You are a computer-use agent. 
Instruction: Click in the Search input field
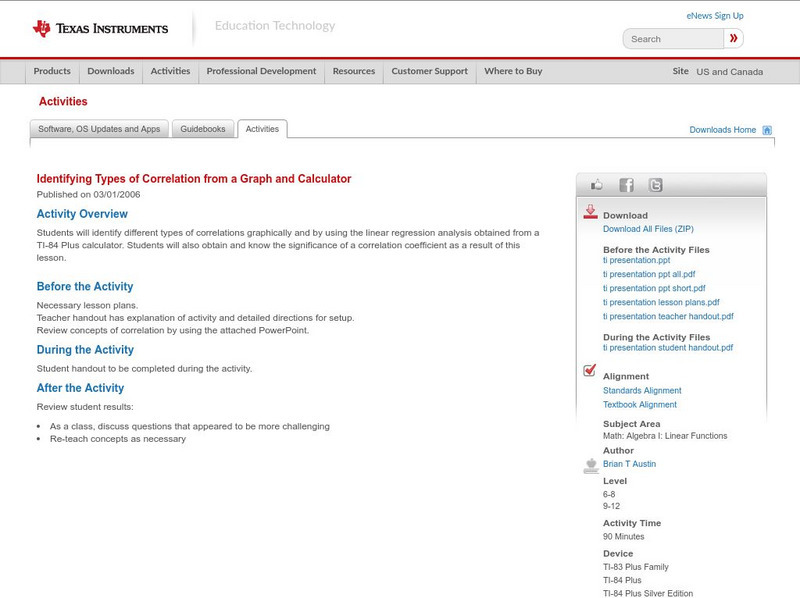(x=673, y=39)
